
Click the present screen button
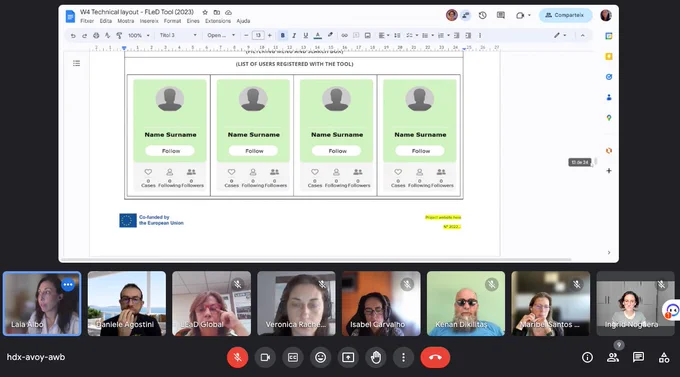pos(348,357)
